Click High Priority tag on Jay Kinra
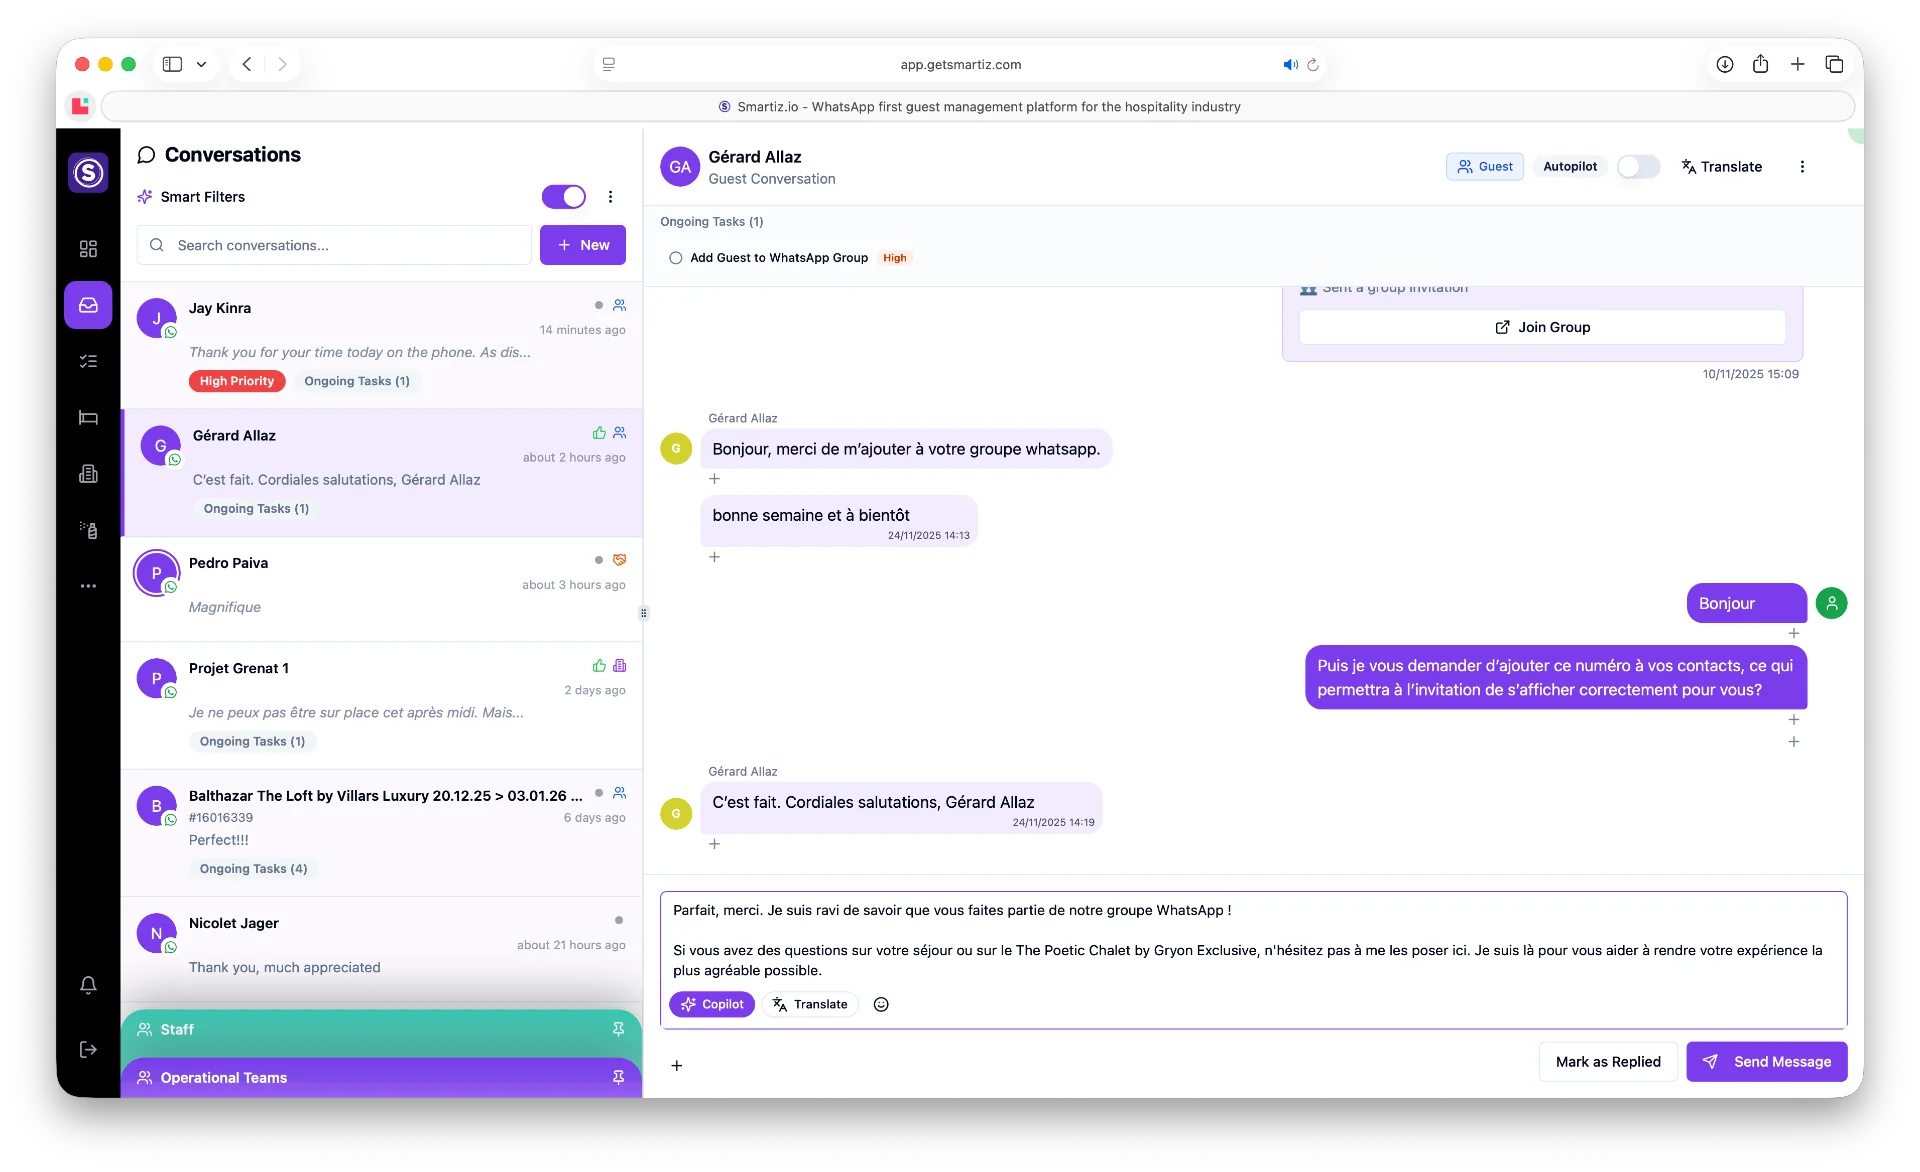The image size is (1920, 1172). 237,381
